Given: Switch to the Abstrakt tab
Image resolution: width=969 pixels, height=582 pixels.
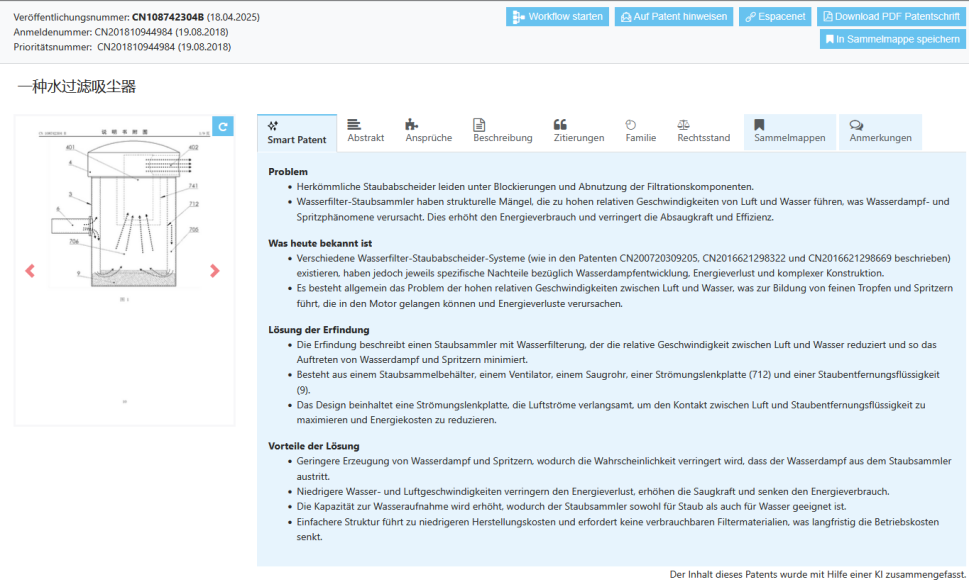Looking at the screenshot, I should point(365,131).
